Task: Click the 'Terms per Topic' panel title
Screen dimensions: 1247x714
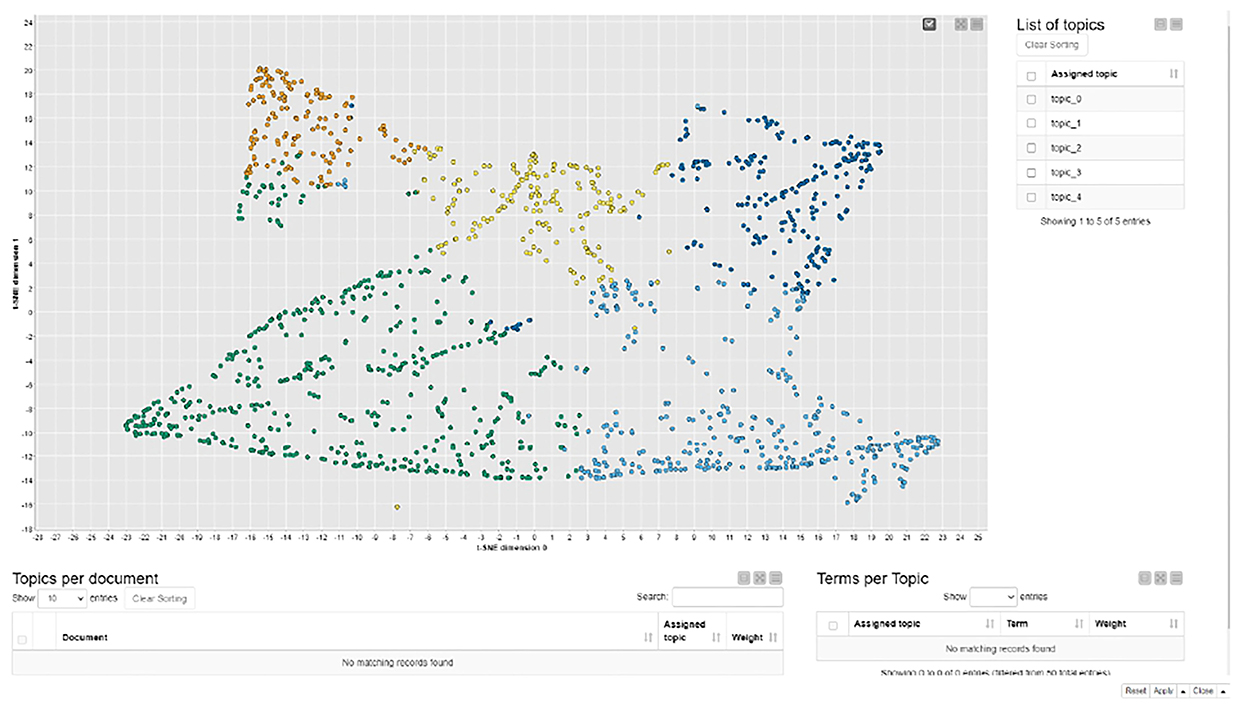Action: [x=873, y=578]
